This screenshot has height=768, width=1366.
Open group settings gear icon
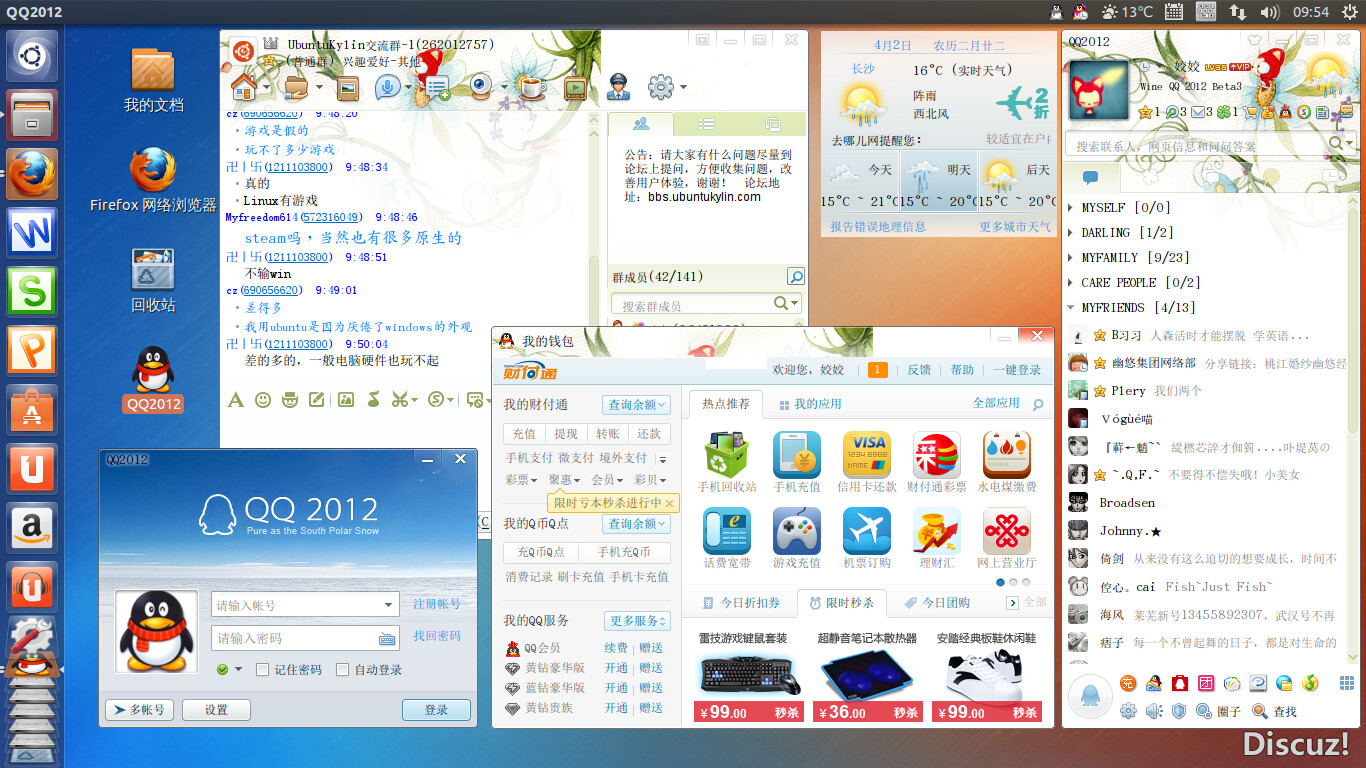(661, 88)
